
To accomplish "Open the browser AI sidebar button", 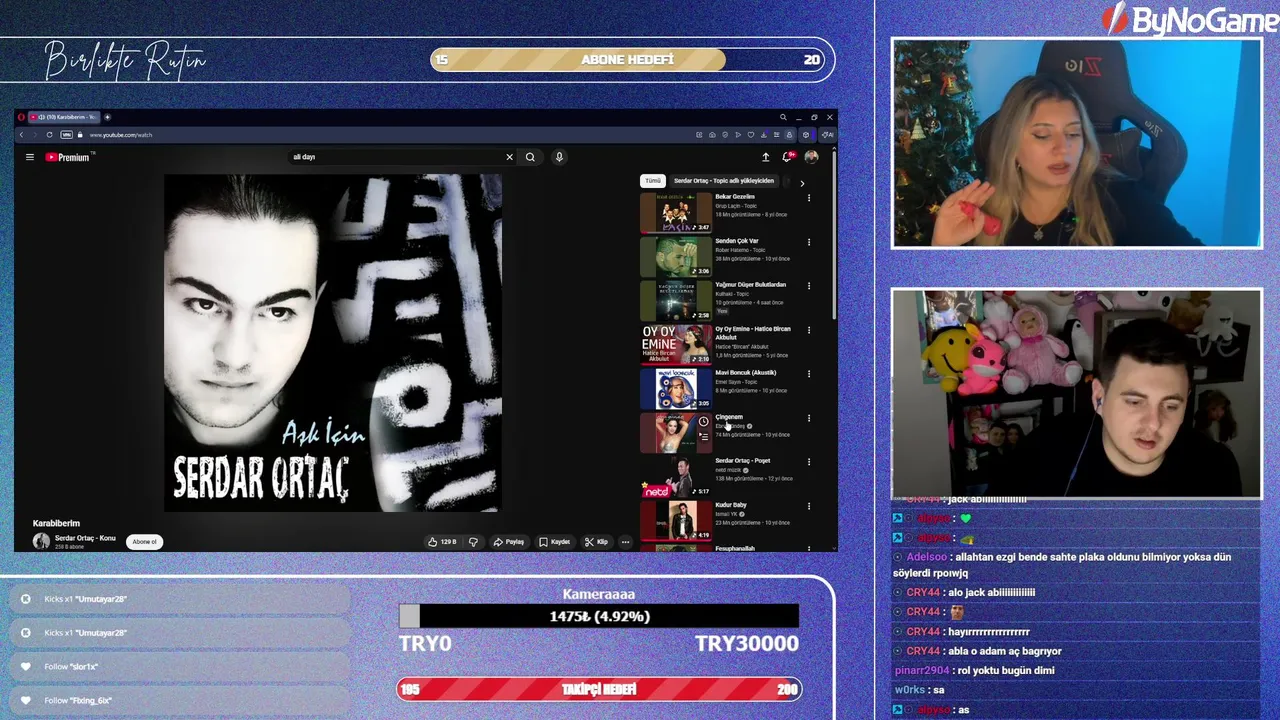I will [x=827, y=135].
